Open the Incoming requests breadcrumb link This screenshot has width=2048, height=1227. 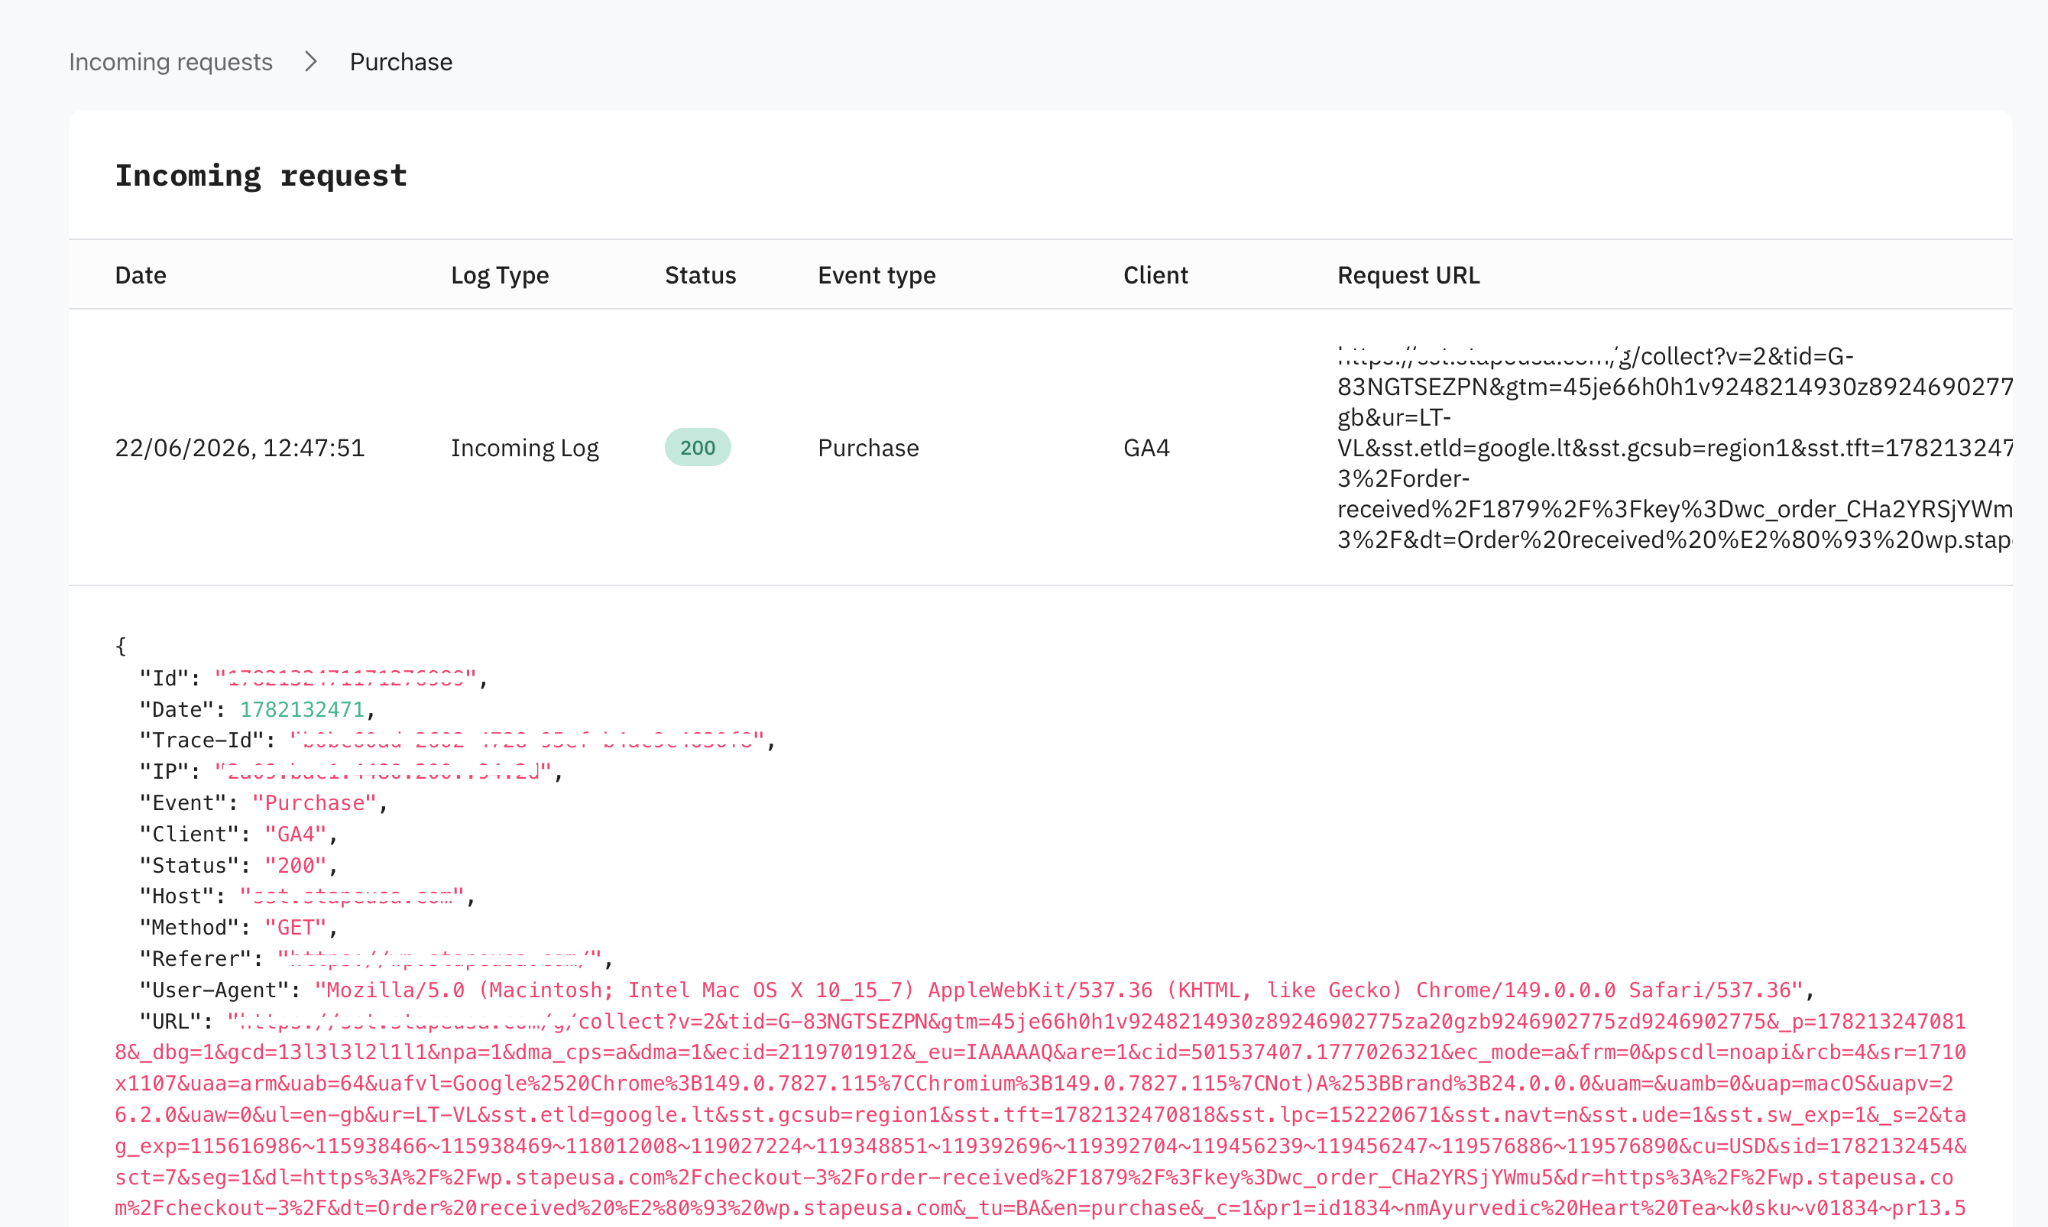[x=170, y=62]
